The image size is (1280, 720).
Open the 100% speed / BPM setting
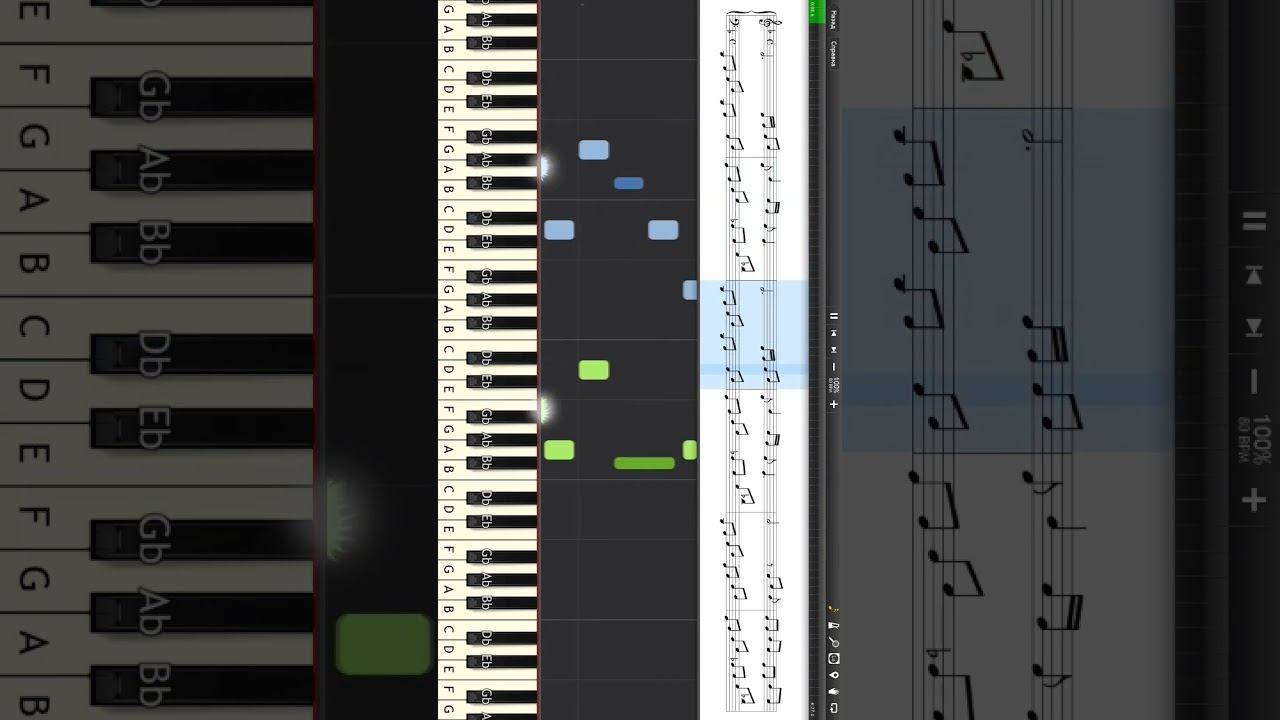coord(834,385)
